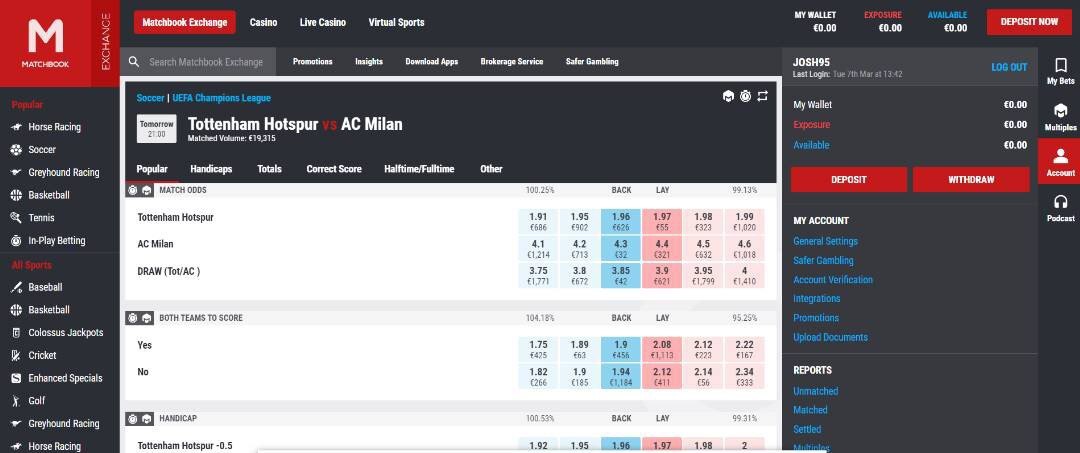This screenshot has width=1080, height=453.
Task: Select Tottenham Hotspur back odds 1.96
Action: [621, 222]
